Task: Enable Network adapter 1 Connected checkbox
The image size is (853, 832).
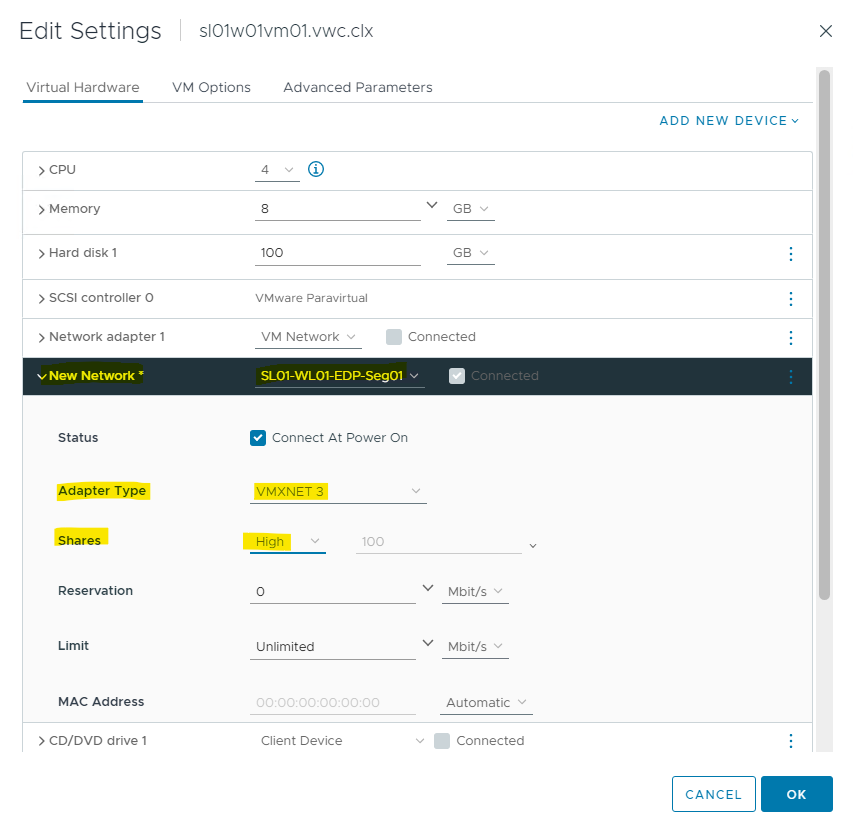Action: click(394, 337)
